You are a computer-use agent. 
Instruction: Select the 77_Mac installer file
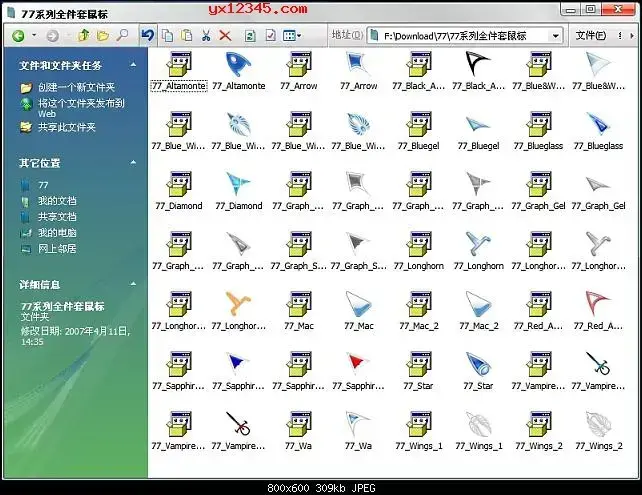(299, 310)
